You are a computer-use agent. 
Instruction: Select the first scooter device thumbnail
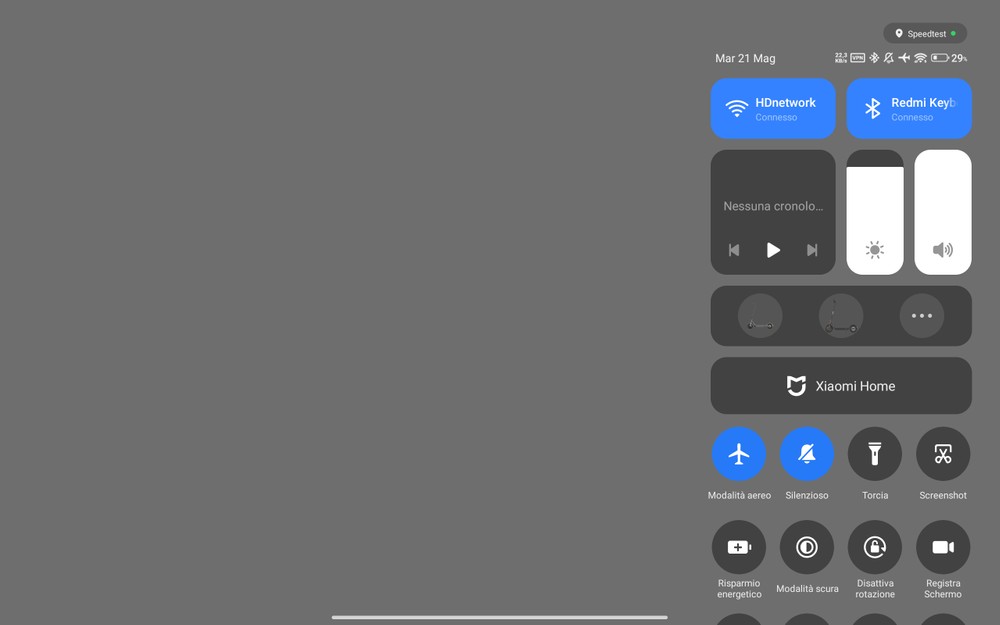[760, 316]
